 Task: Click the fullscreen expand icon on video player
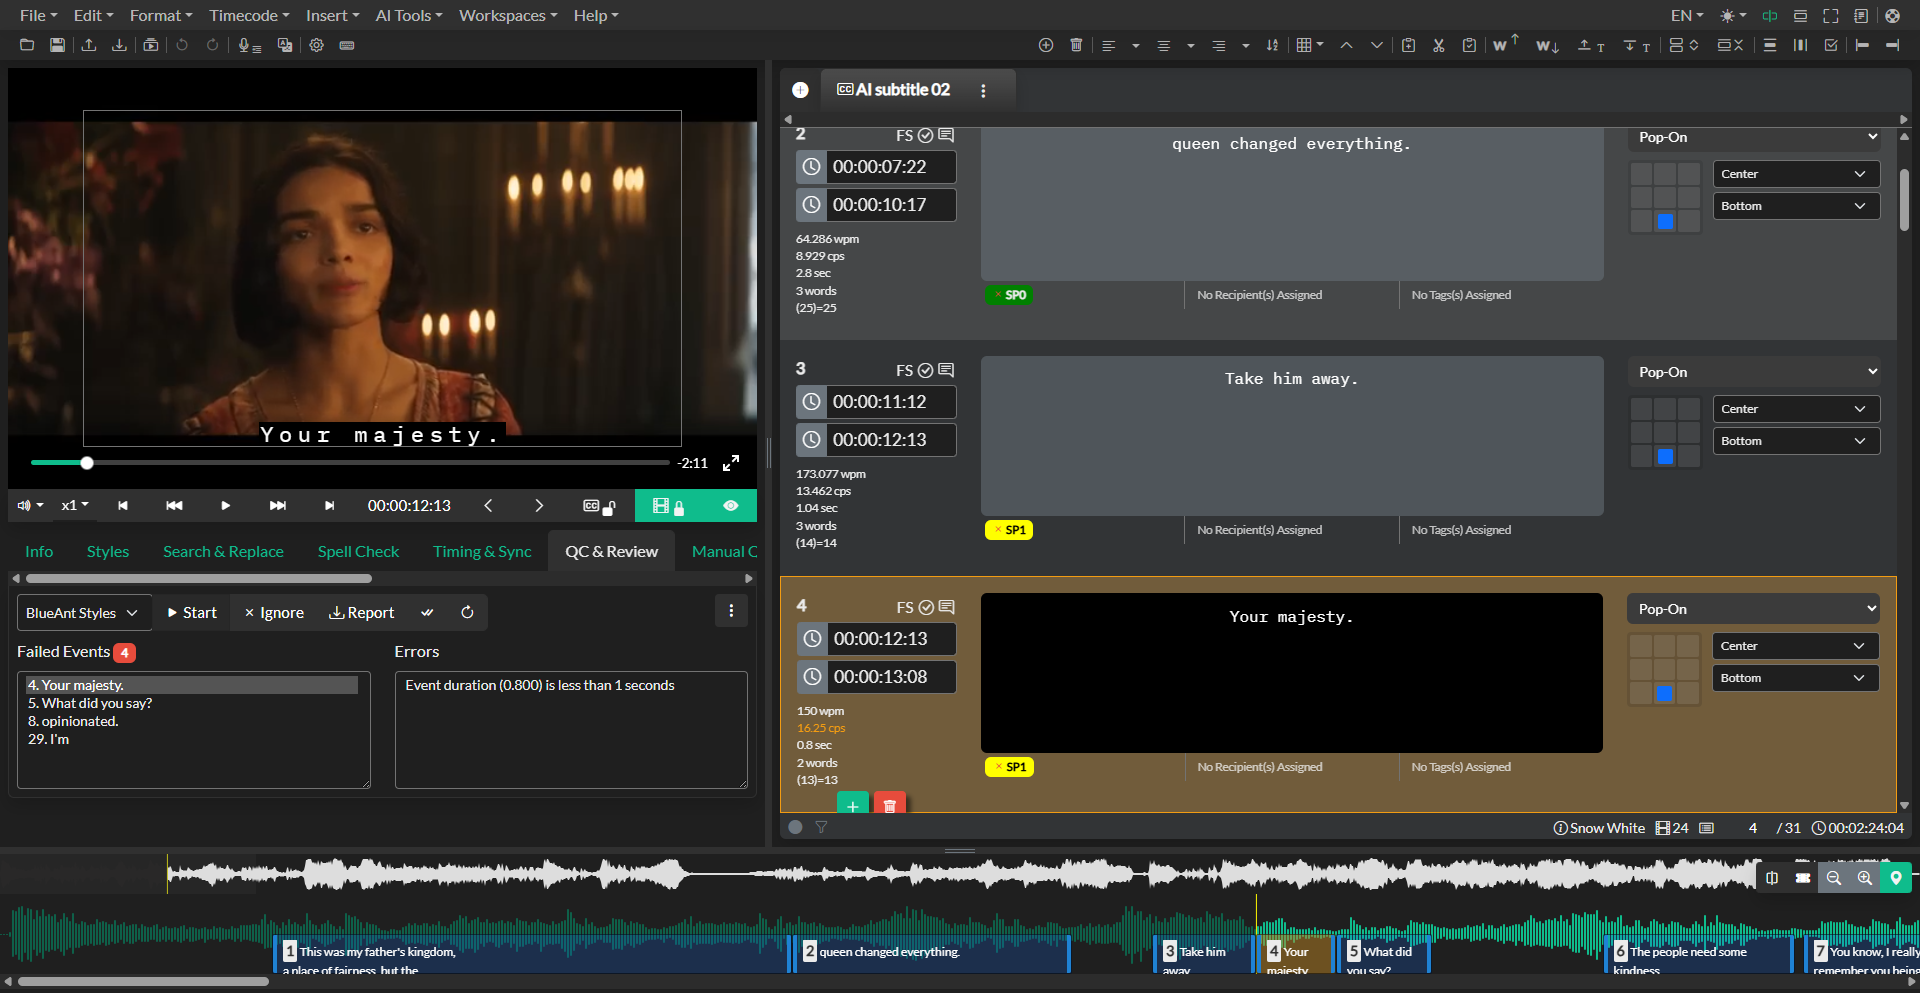click(731, 463)
